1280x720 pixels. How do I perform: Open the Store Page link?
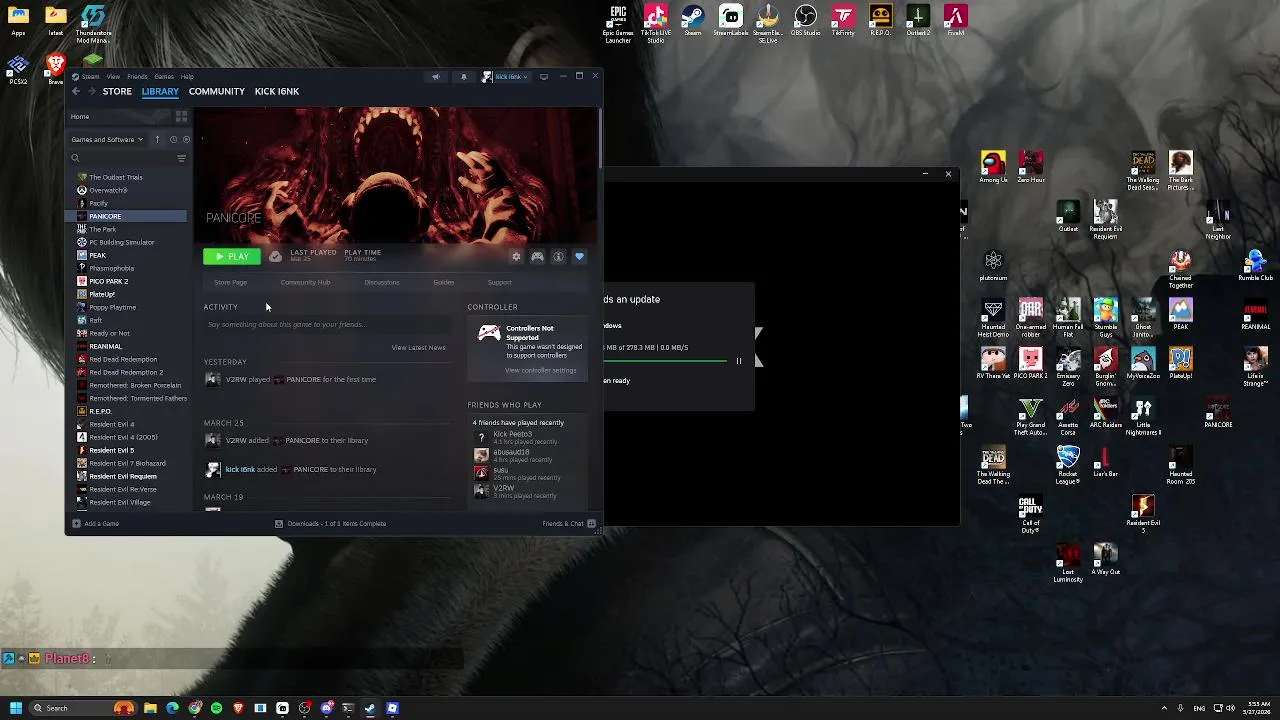pos(230,282)
